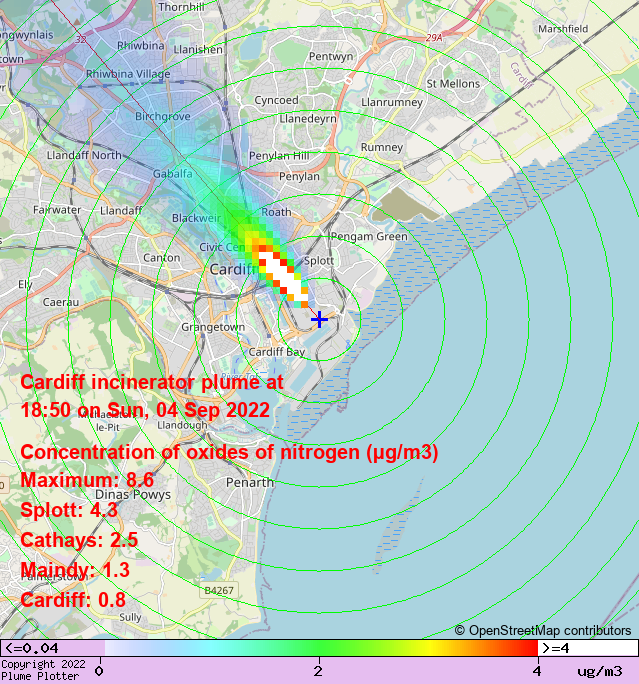Screen dimensions: 639x684
Task: Click the 'Maindy: 1.3' reading
Action: (x=75, y=570)
